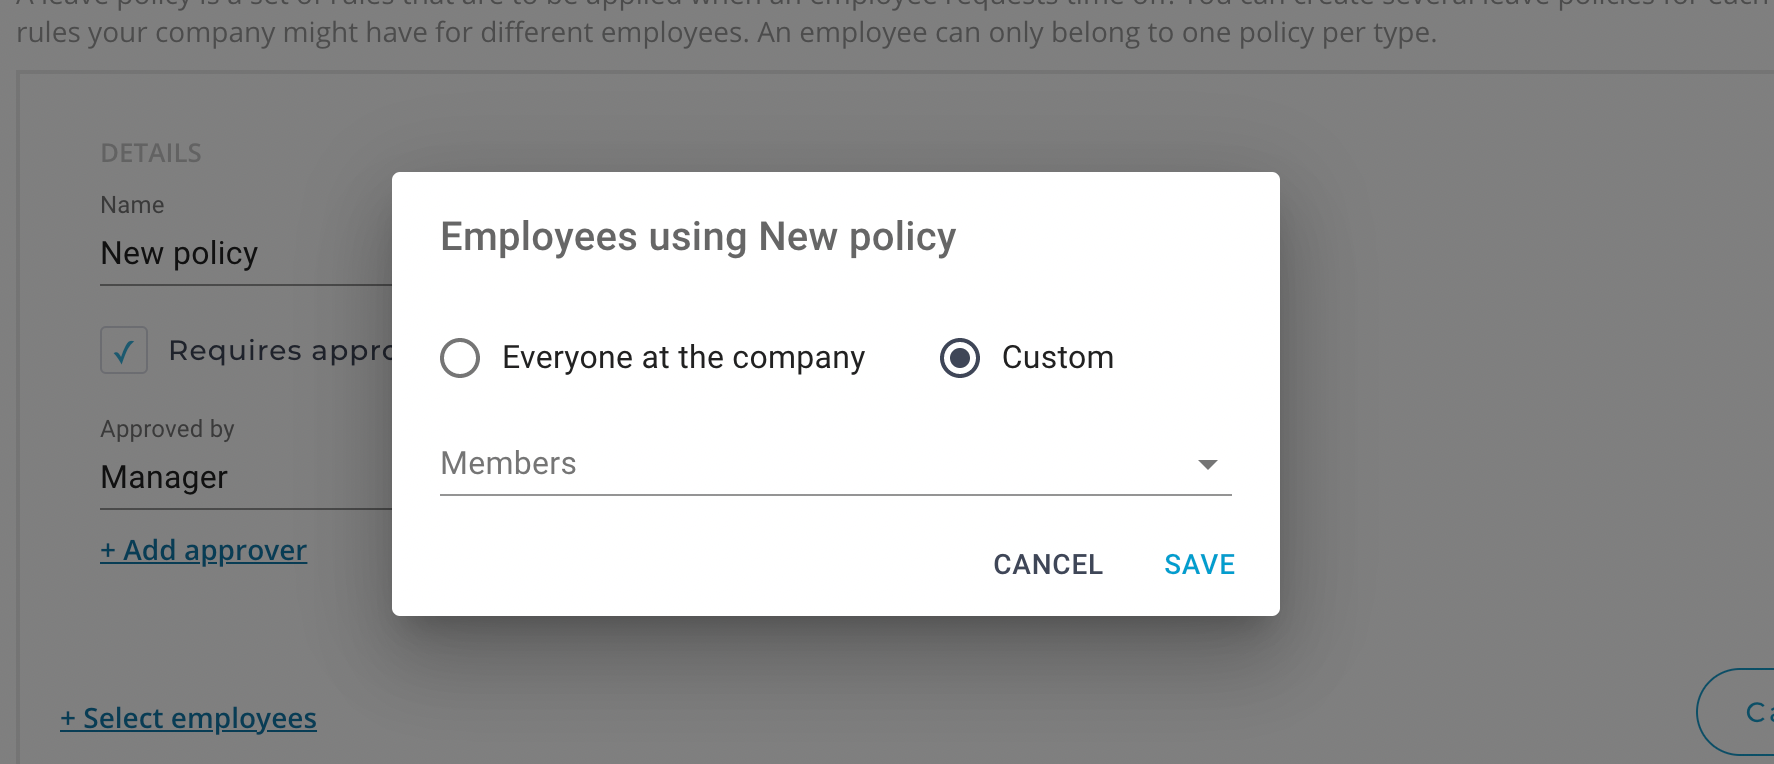Click the 'Name' field label
The image size is (1774, 764).
[132, 205]
